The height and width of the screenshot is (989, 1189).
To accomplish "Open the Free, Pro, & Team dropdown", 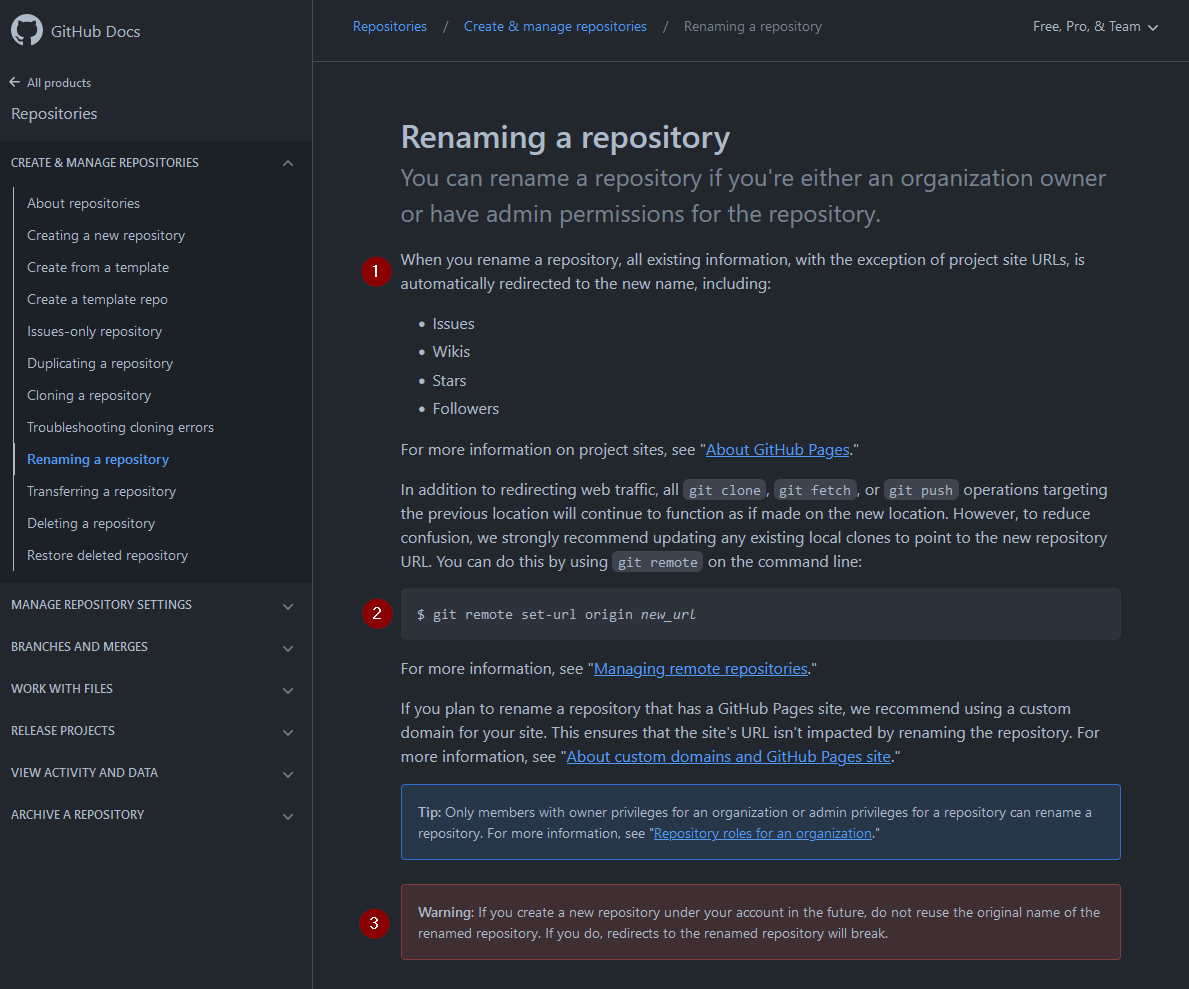I will (x=1095, y=27).
